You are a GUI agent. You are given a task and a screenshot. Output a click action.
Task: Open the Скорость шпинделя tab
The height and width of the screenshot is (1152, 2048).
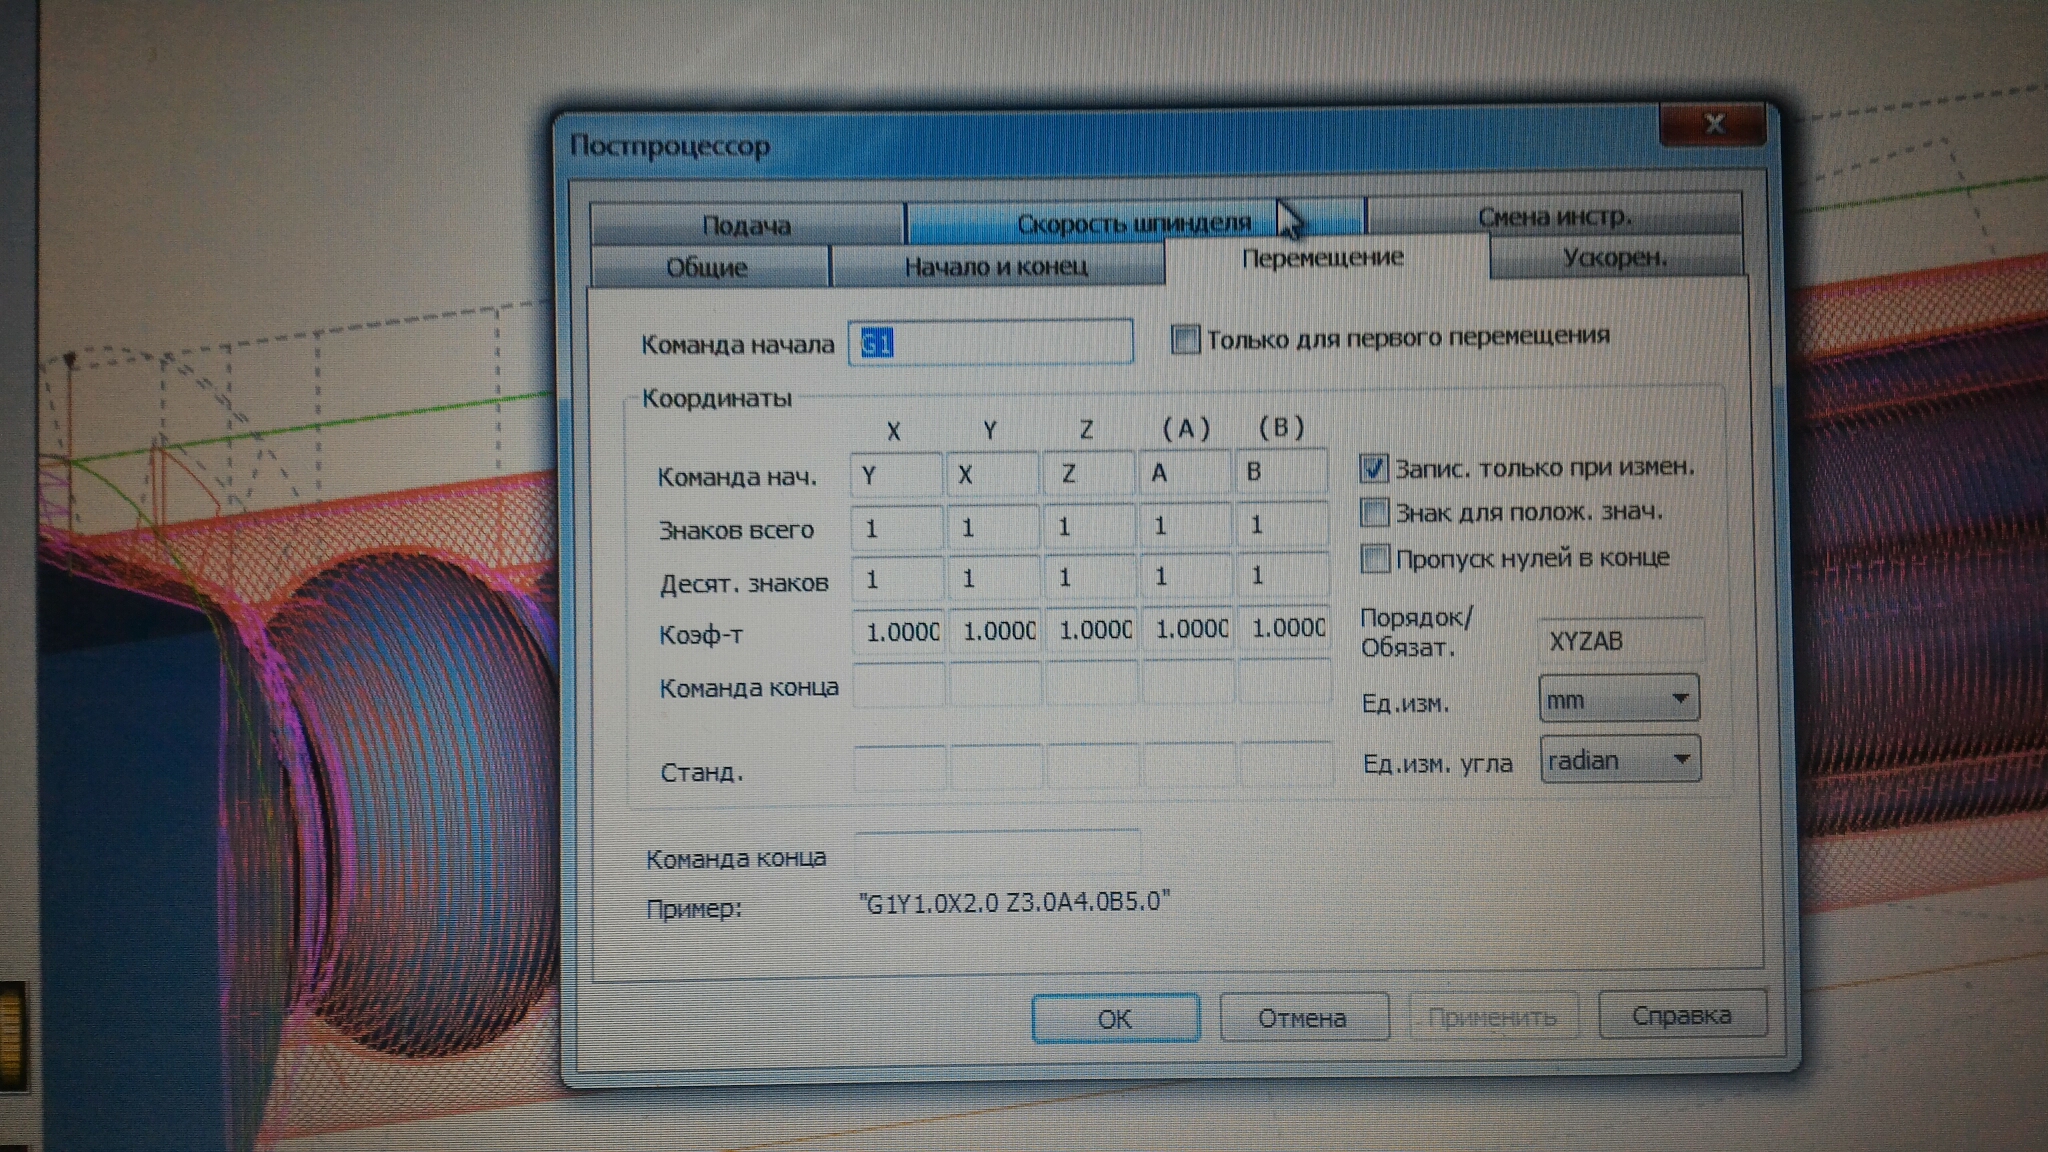pyautogui.click(x=1133, y=222)
